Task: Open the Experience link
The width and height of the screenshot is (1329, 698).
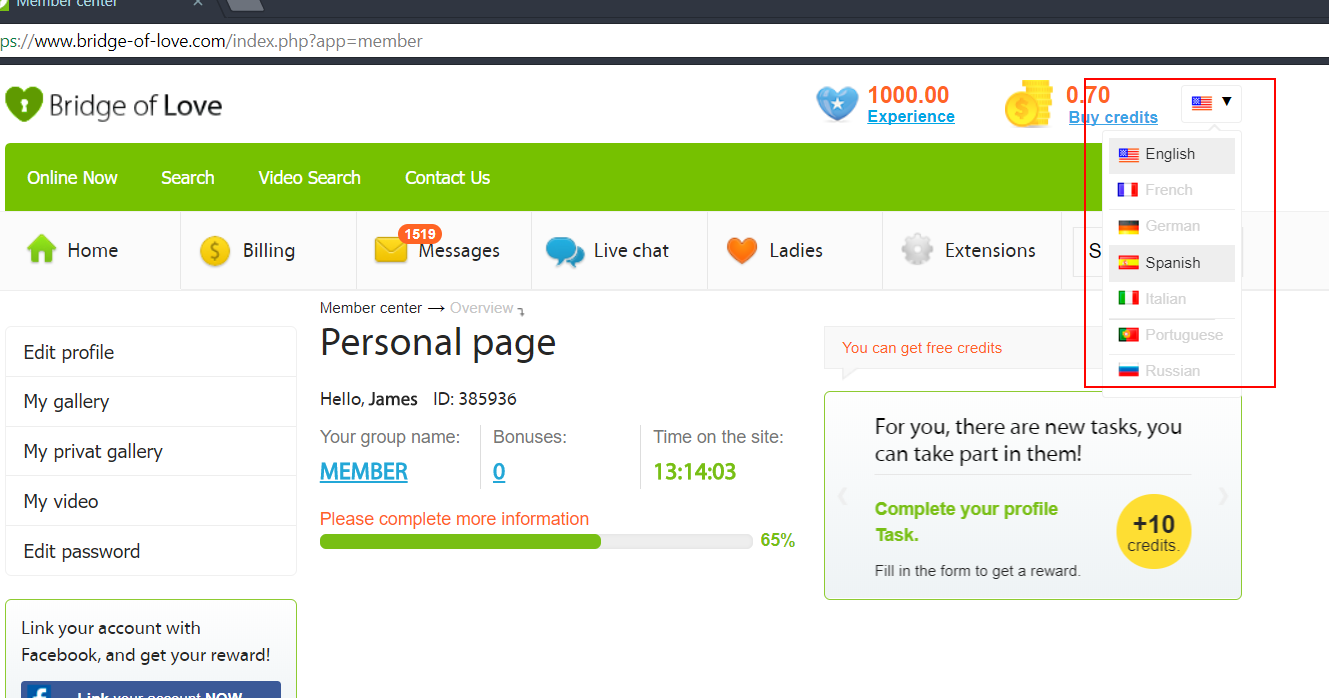Action: [x=911, y=117]
